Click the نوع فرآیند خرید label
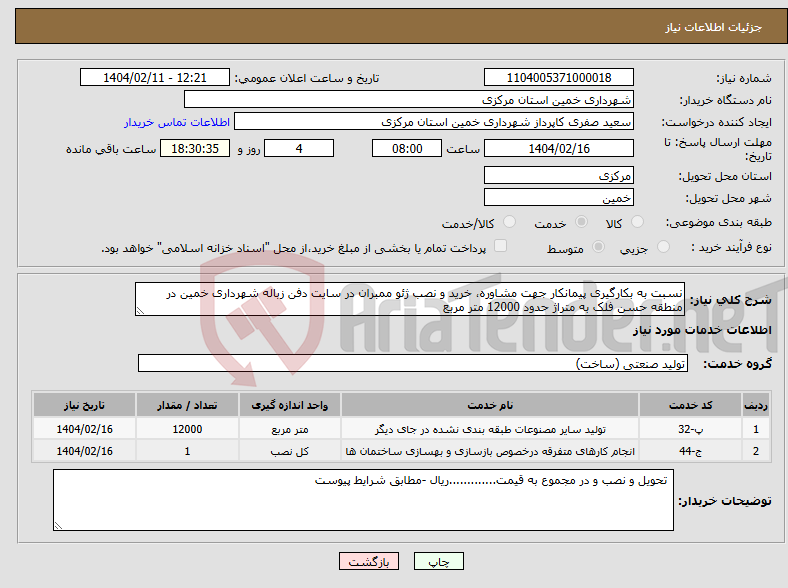Screen dimensions: 788x588 point(731,247)
